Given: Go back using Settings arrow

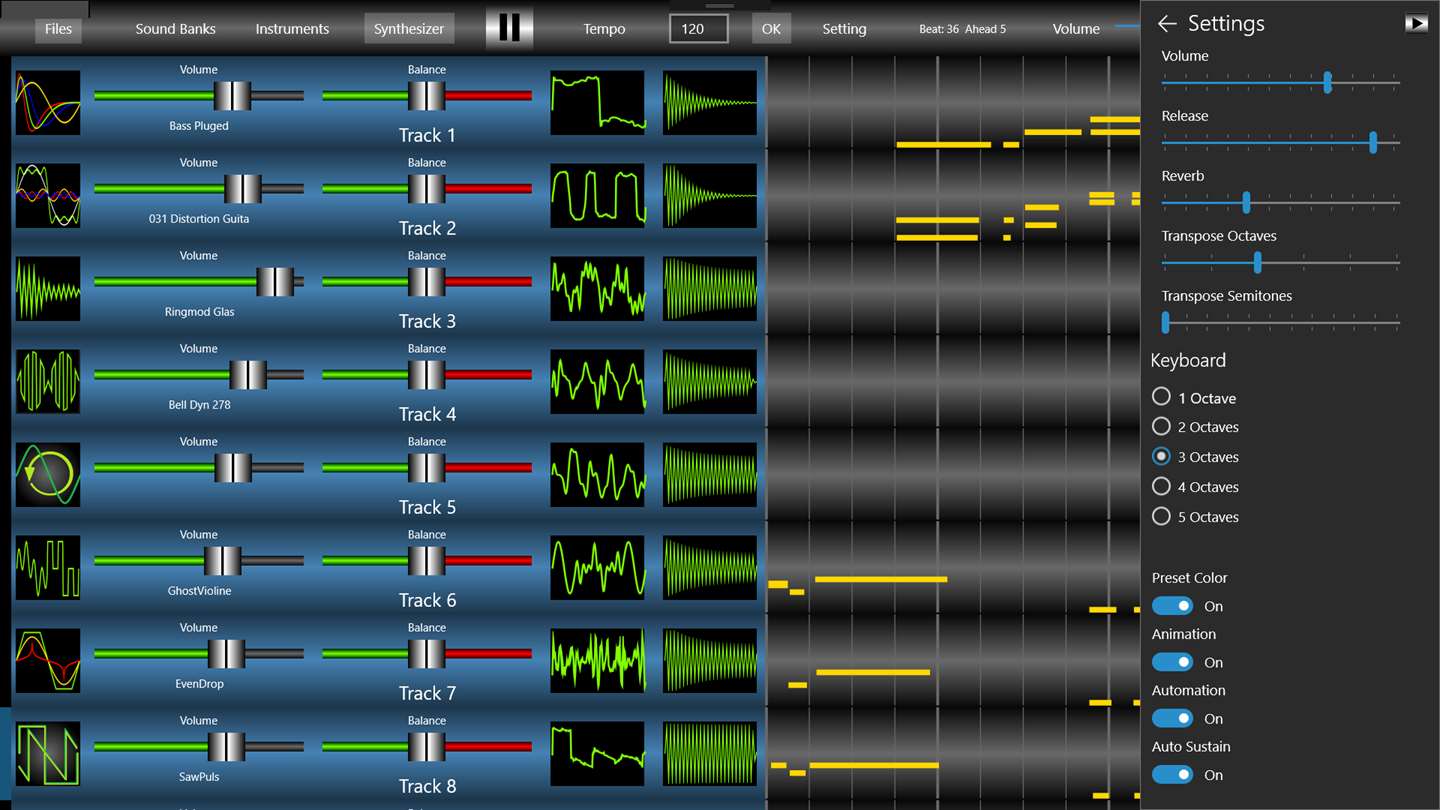Looking at the screenshot, I should 1166,23.
